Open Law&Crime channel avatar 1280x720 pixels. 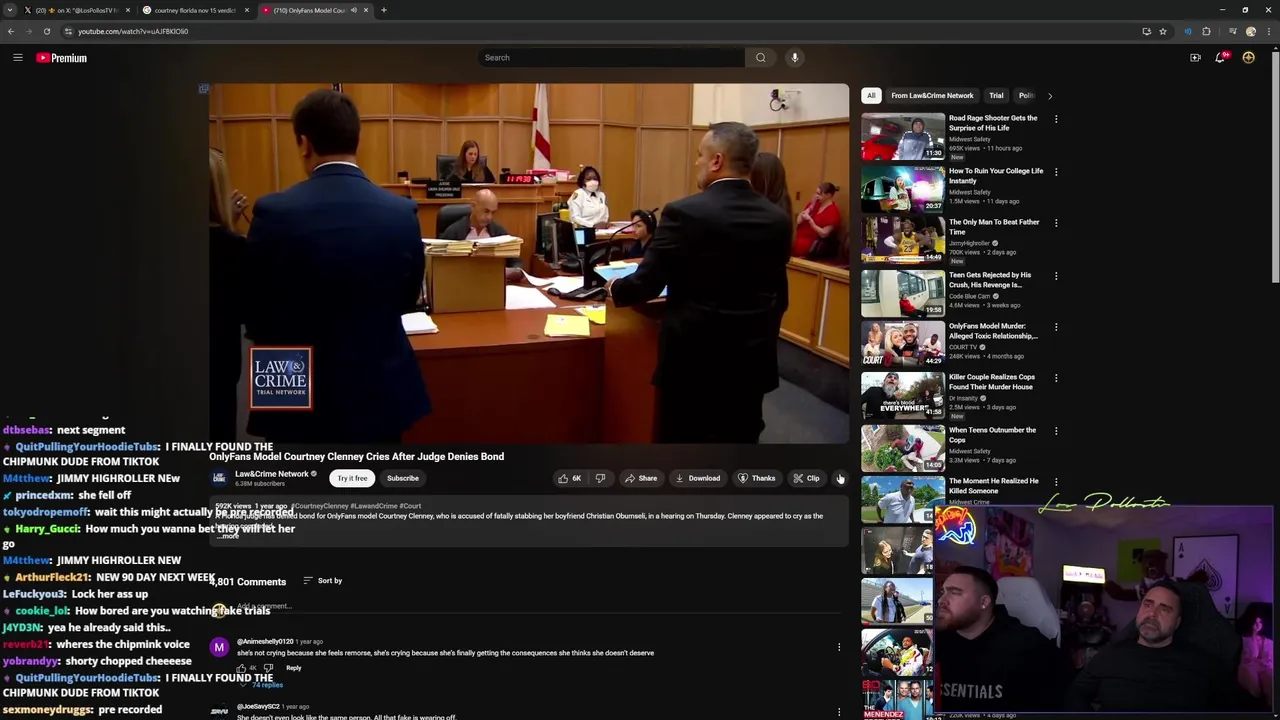pyautogui.click(x=219, y=478)
